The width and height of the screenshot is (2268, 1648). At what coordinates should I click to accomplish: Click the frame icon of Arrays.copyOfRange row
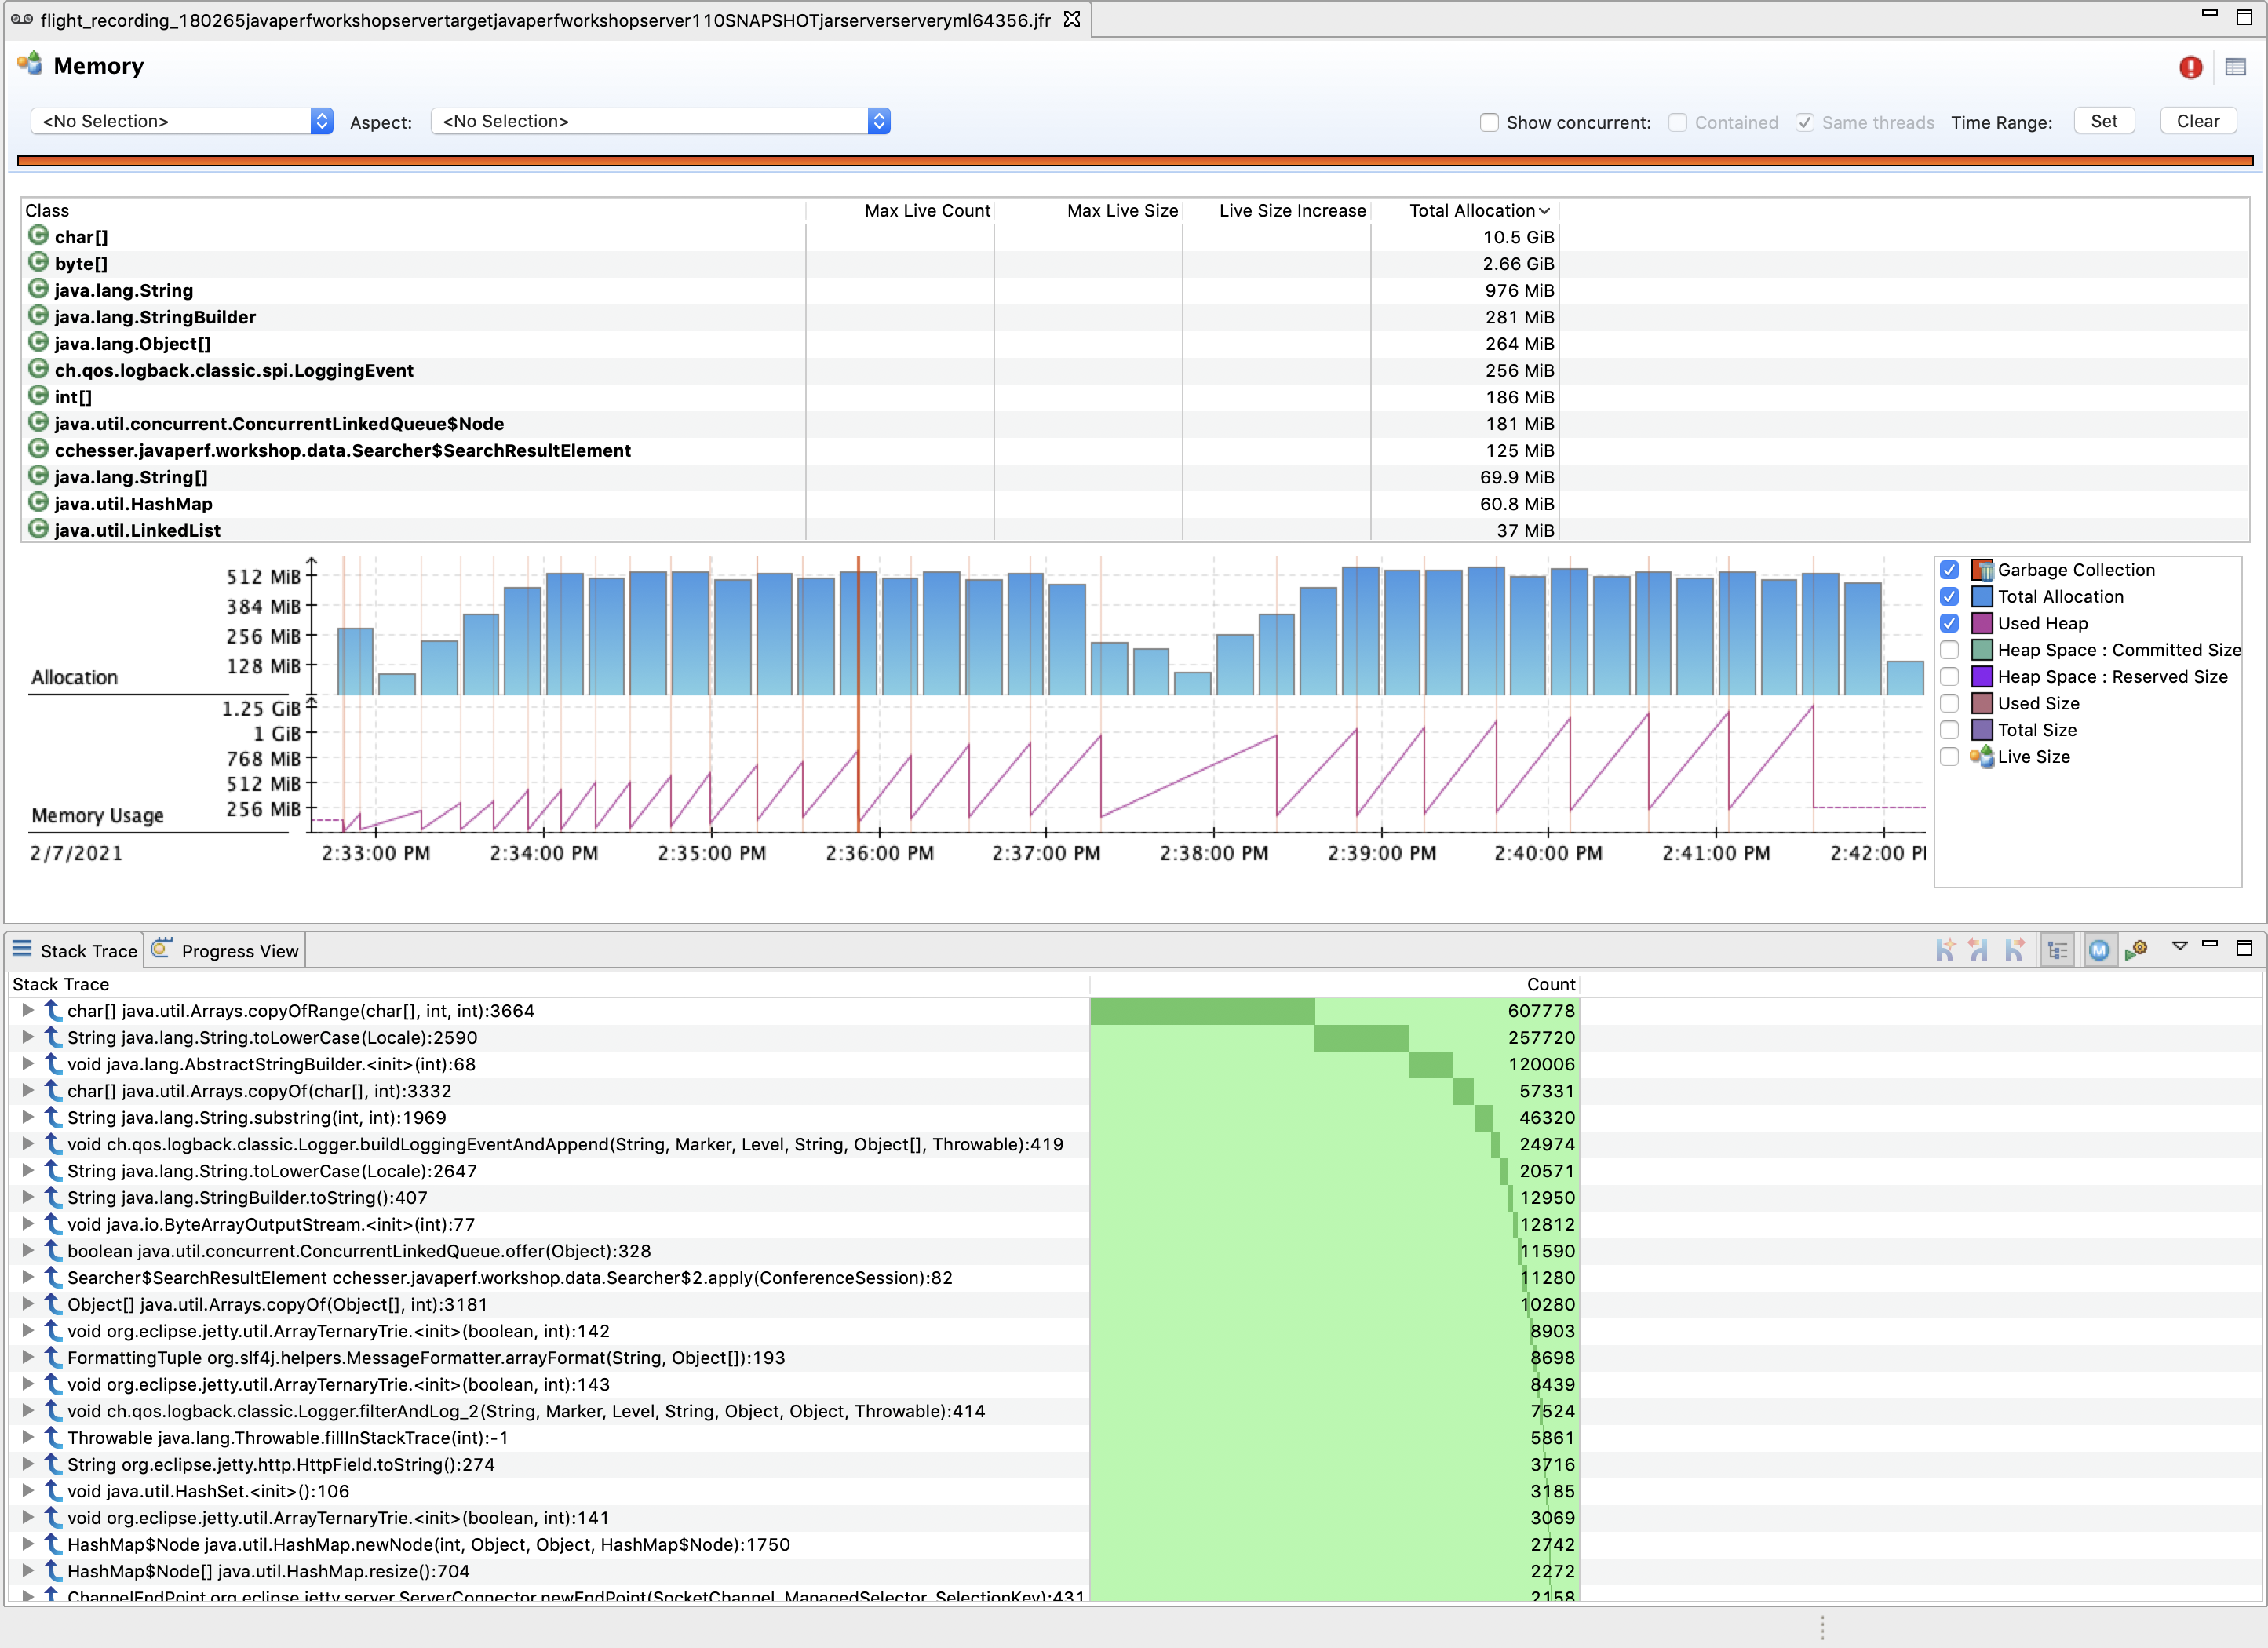[x=53, y=1011]
